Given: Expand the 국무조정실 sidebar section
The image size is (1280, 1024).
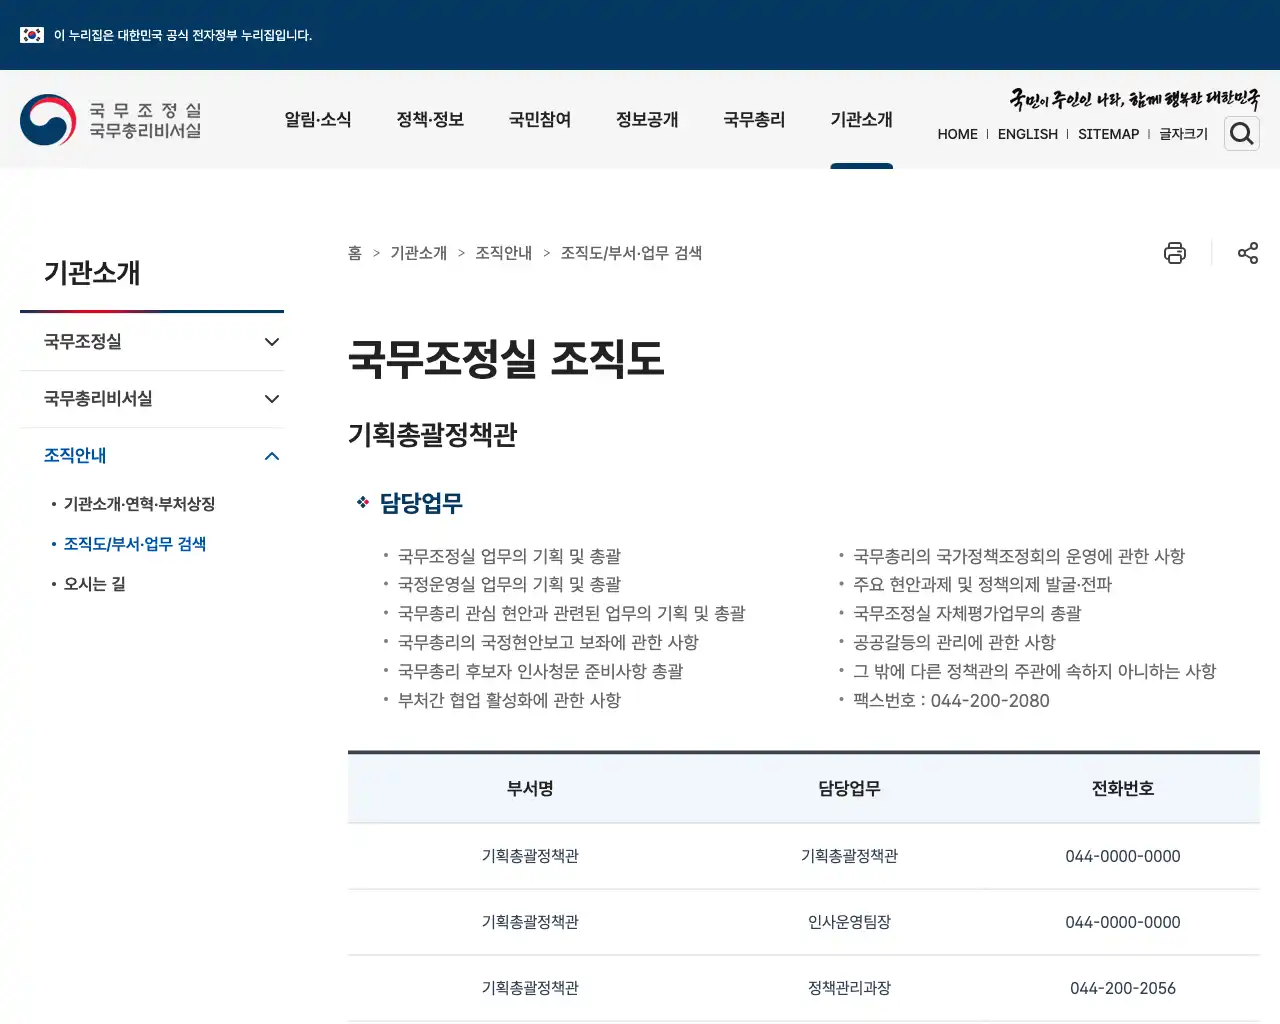Looking at the screenshot, I should pyautogui.click(x=152, y=342).
